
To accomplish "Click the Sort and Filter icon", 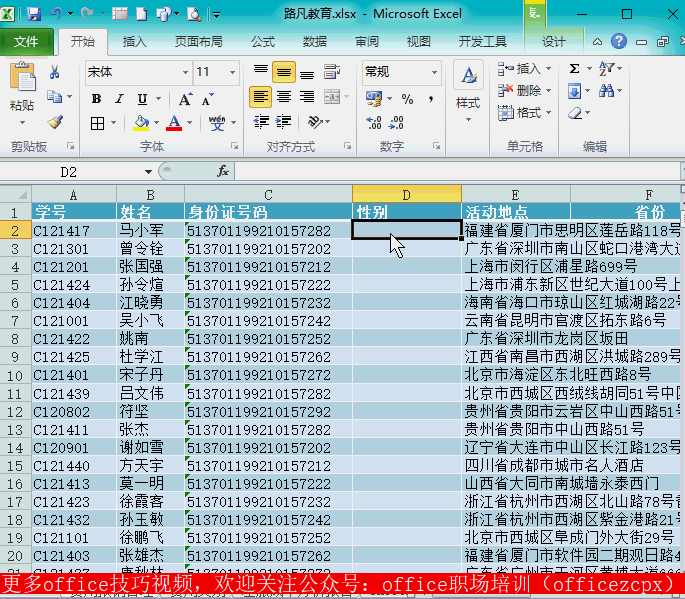I will (606, 69).
